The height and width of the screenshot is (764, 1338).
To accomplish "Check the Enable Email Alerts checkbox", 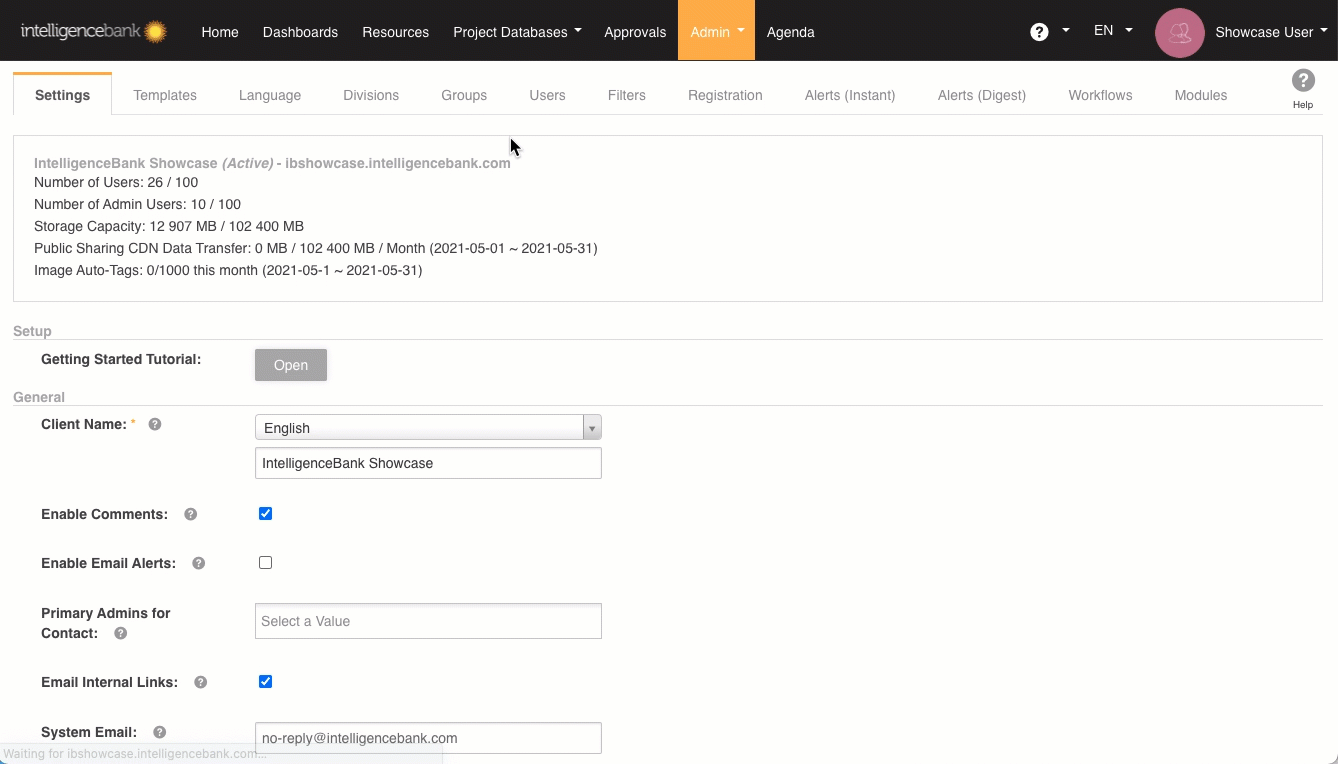I will [x=265, y=562].
